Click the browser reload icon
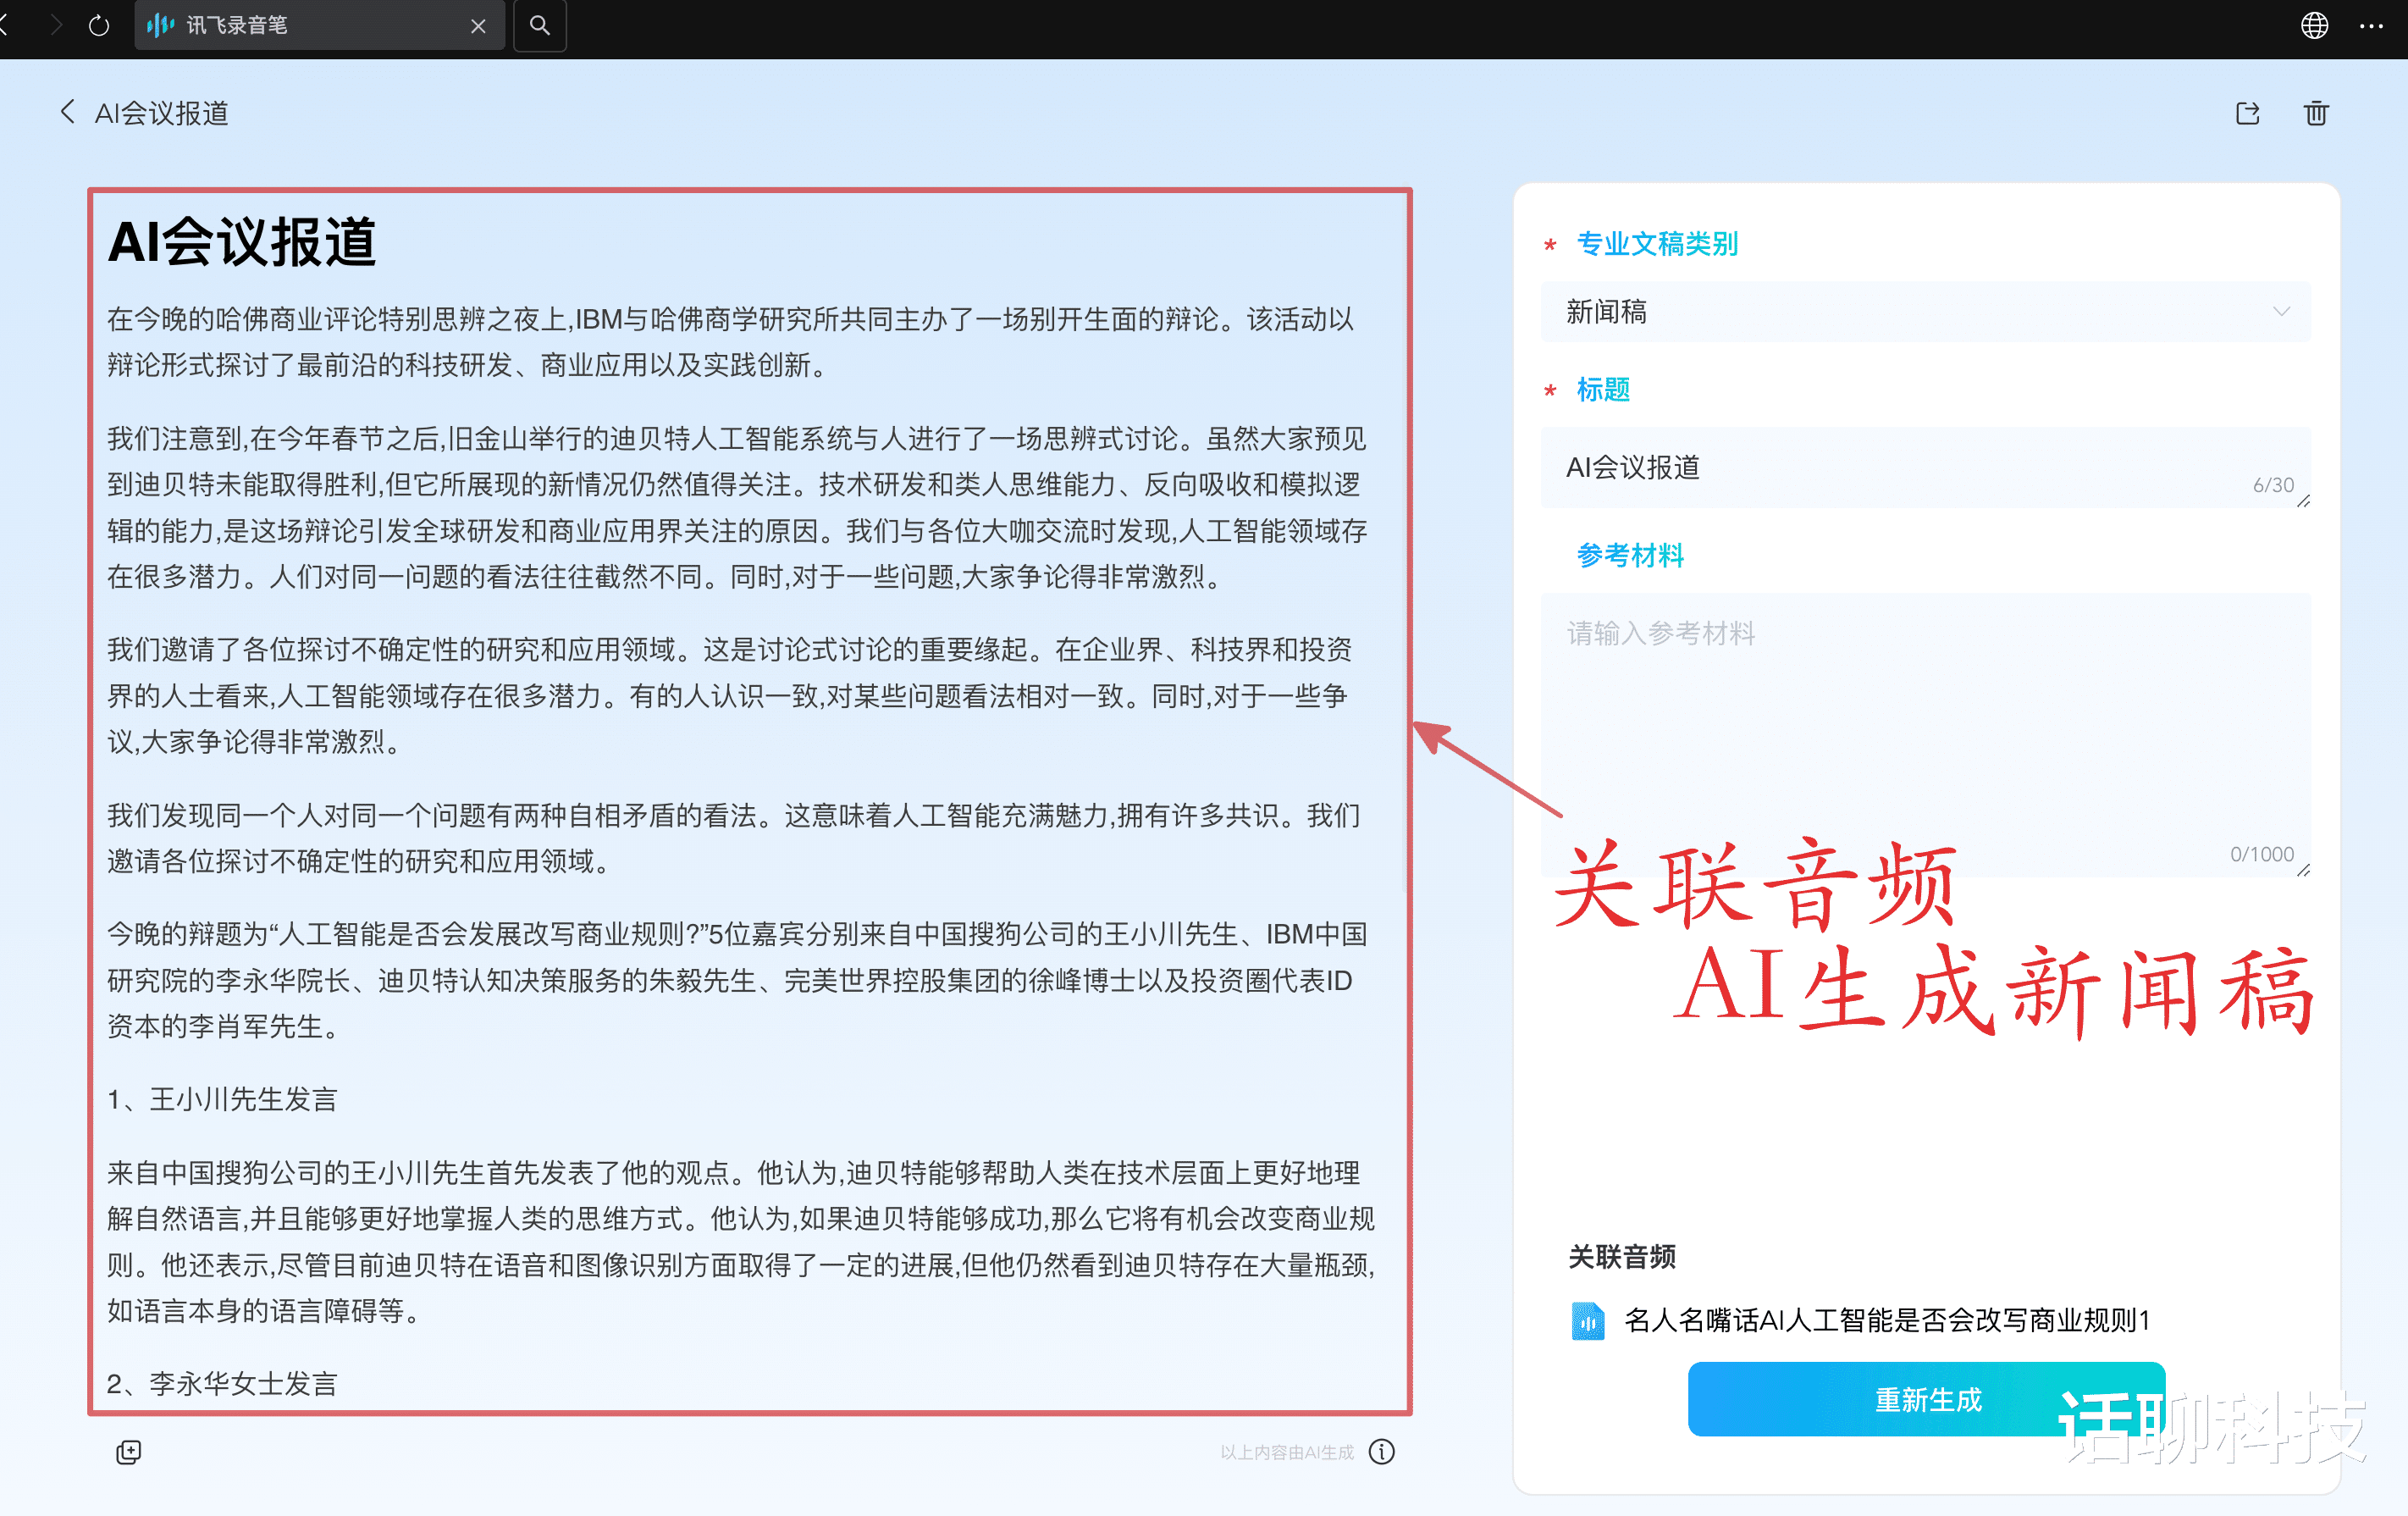The image size is (2408, 1516). tap(98, 26)
